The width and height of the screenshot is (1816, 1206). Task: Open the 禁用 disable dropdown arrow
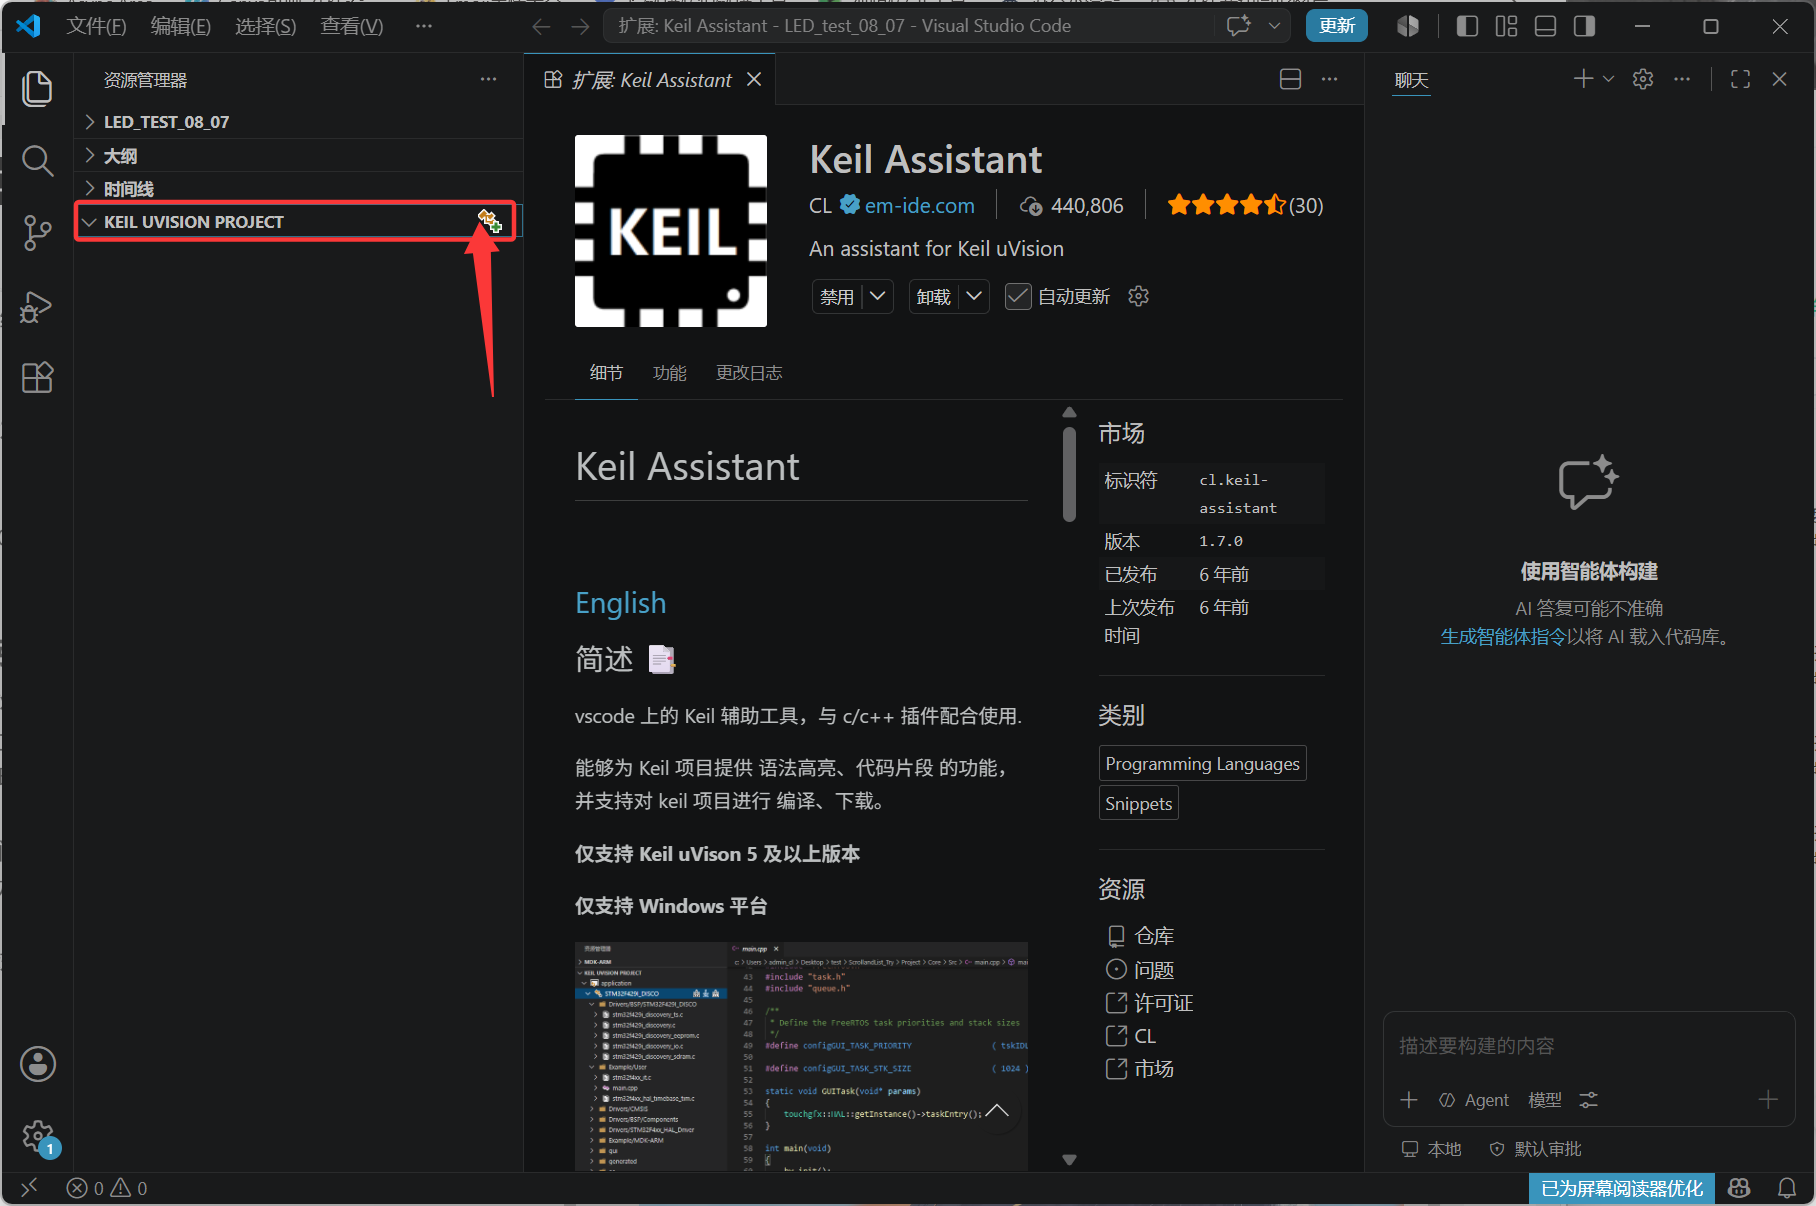pyautogui.click(x=878, y=296)
